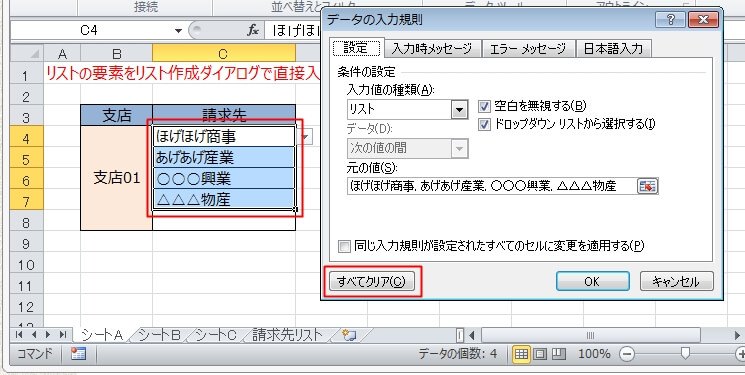Select cell あげあげ産業
Screen dimensions: 745x375
coord(224,157)
